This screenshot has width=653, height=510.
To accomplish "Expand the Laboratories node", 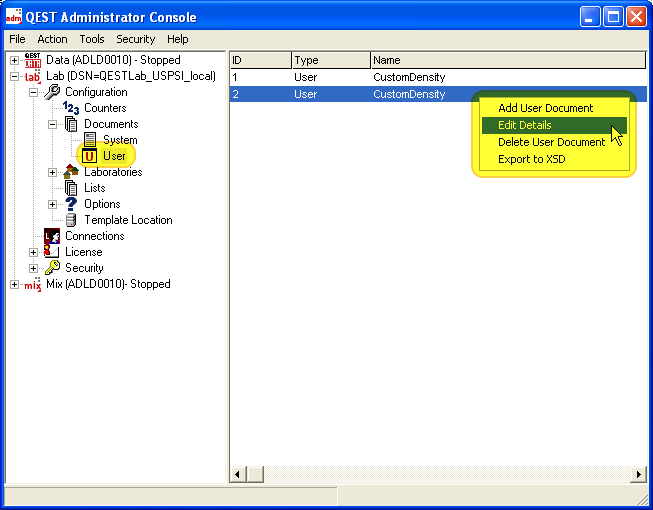I will pyautogui.click(x=52, y=172).
